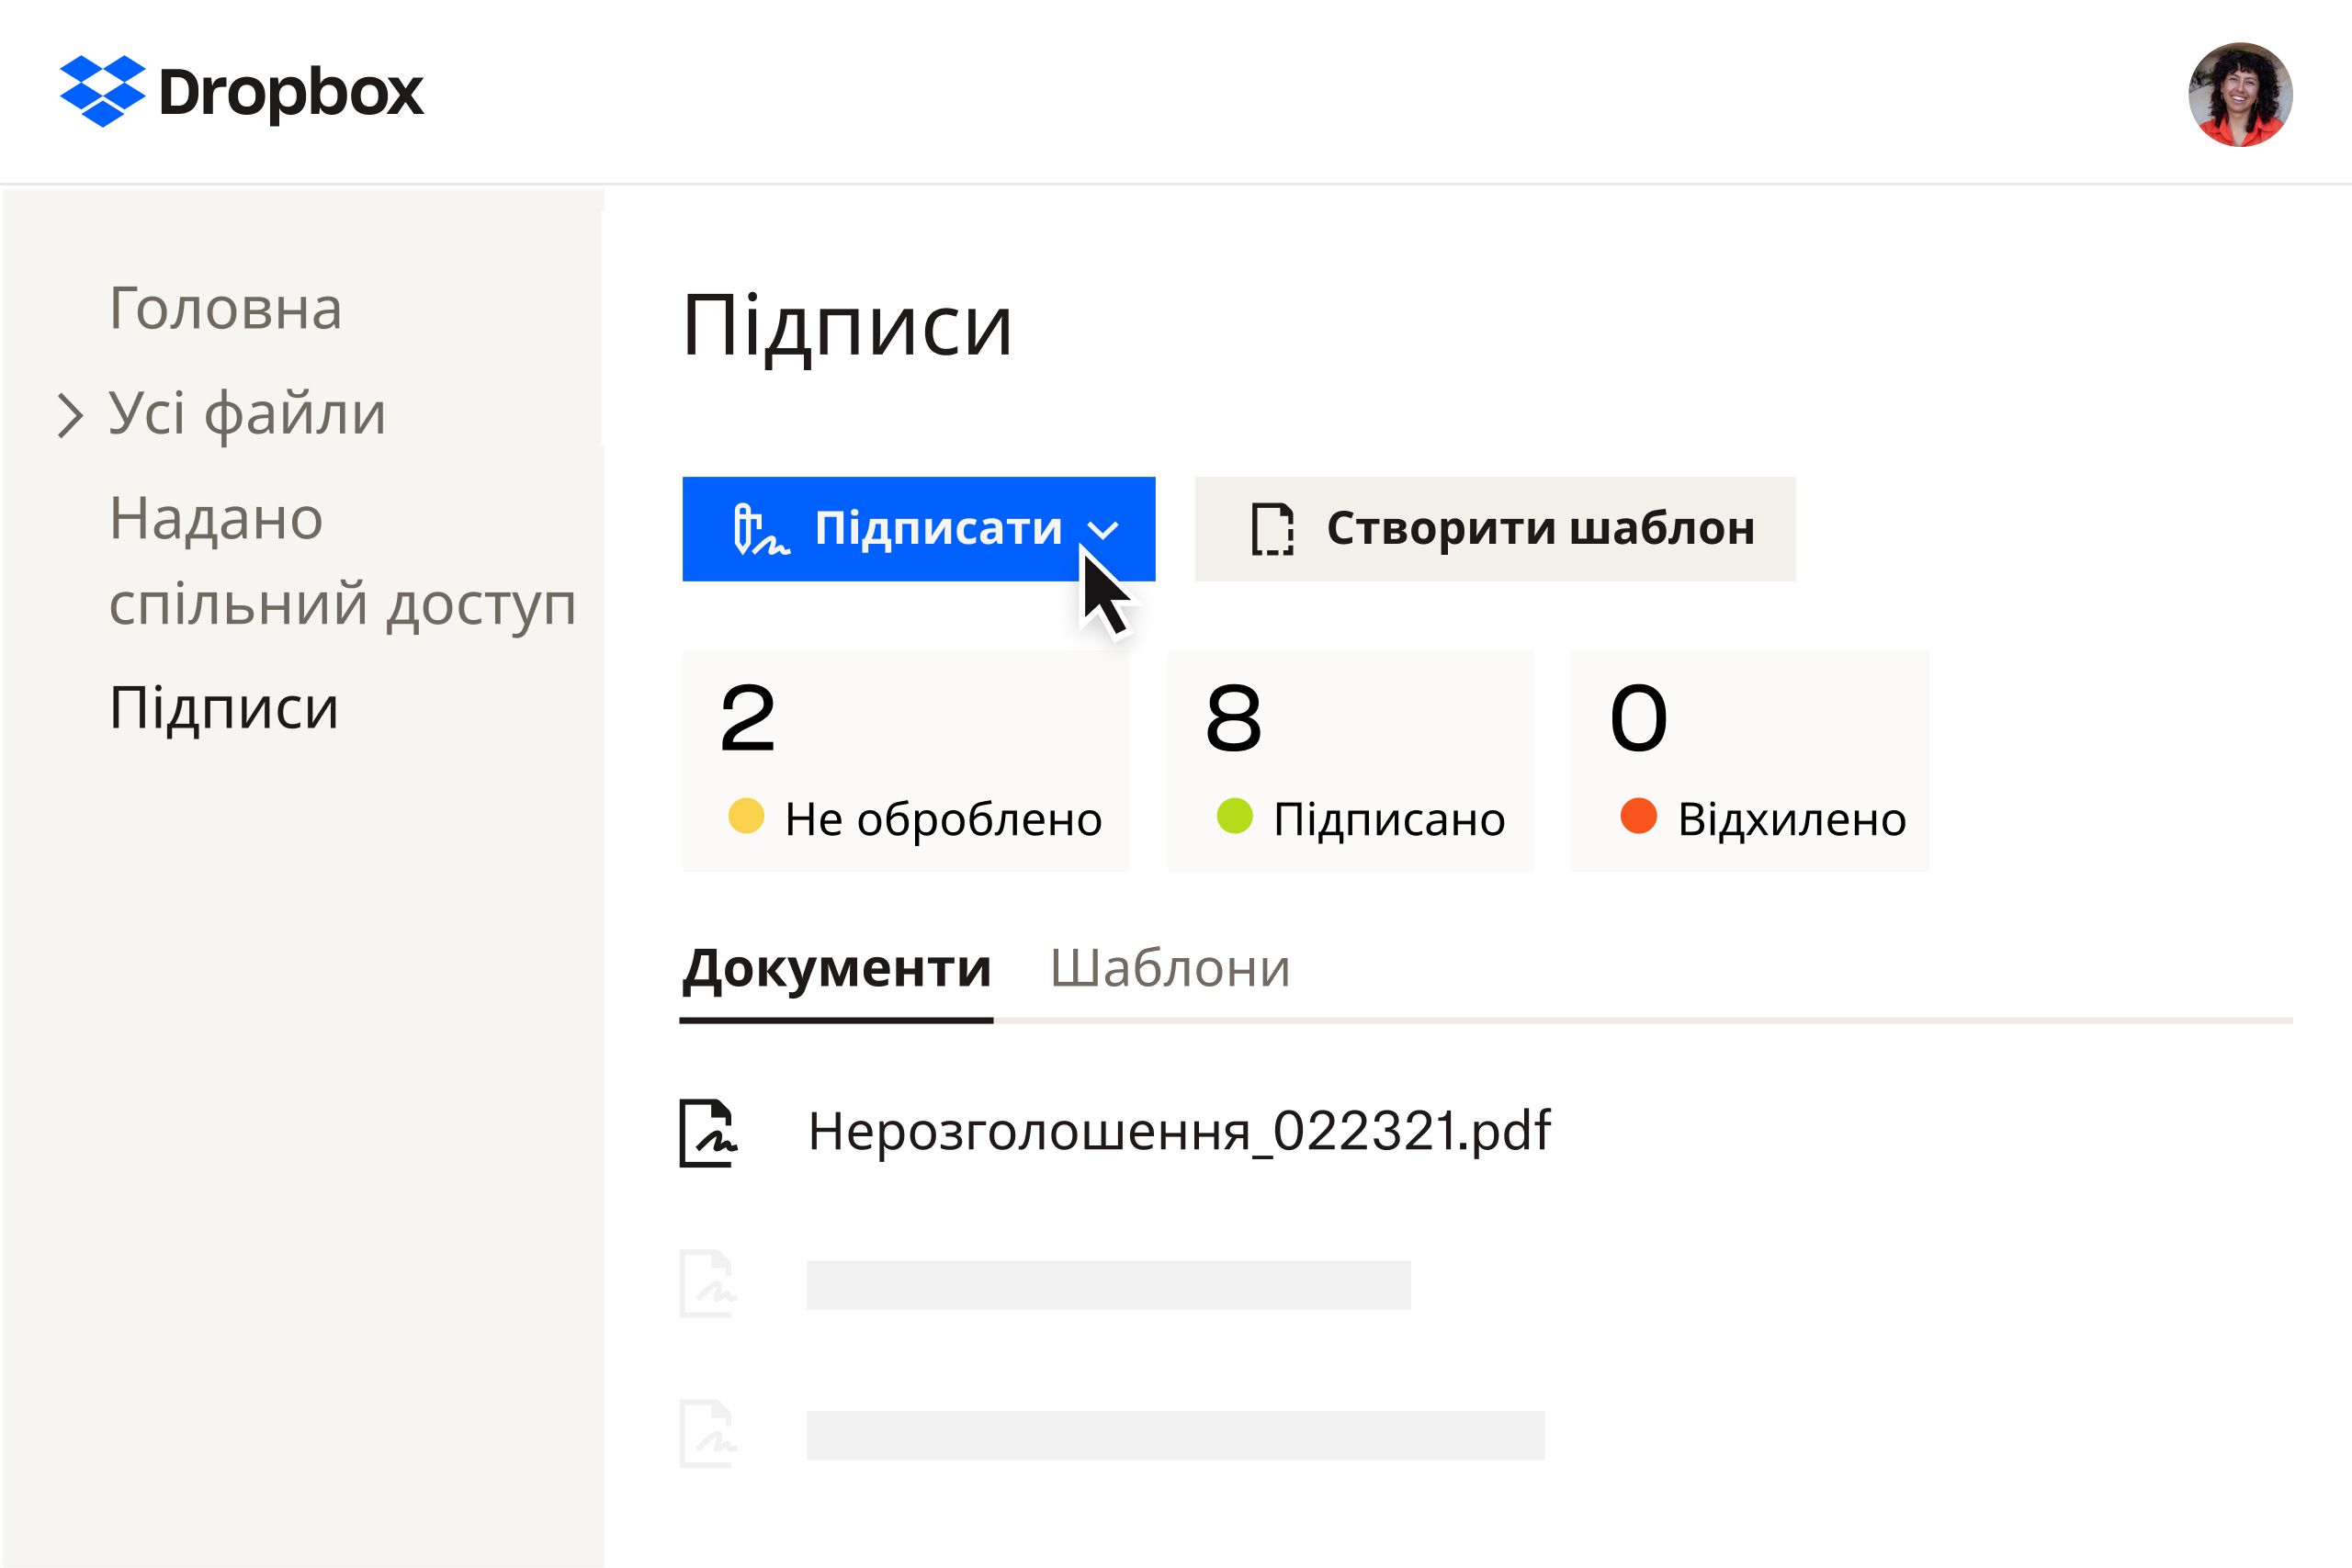
Task: Switch to the Шаблони tab
Action: (x=1170, y=968)
